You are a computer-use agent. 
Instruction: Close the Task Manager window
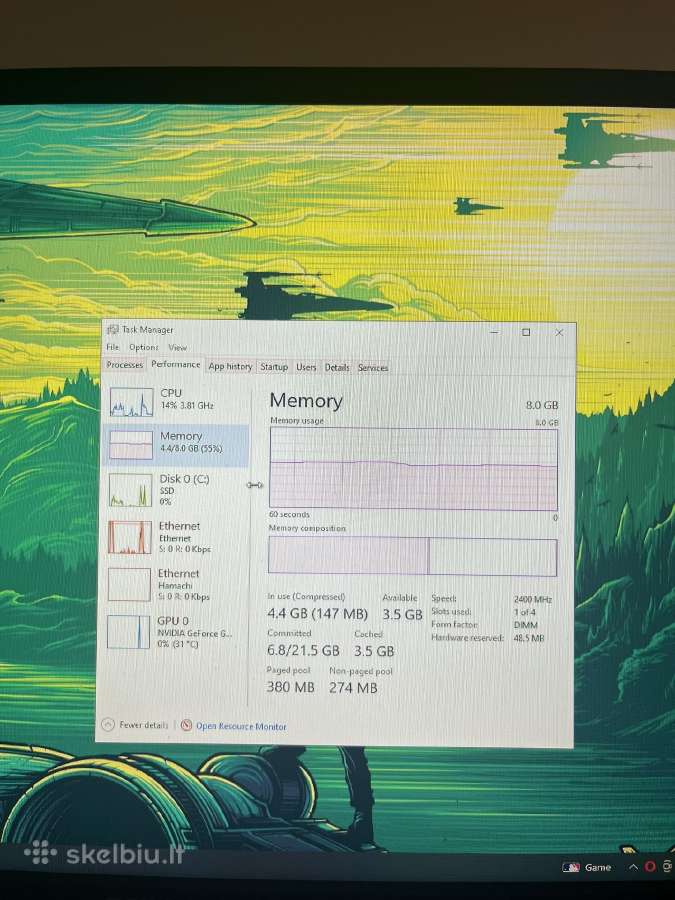coord(559,333)
